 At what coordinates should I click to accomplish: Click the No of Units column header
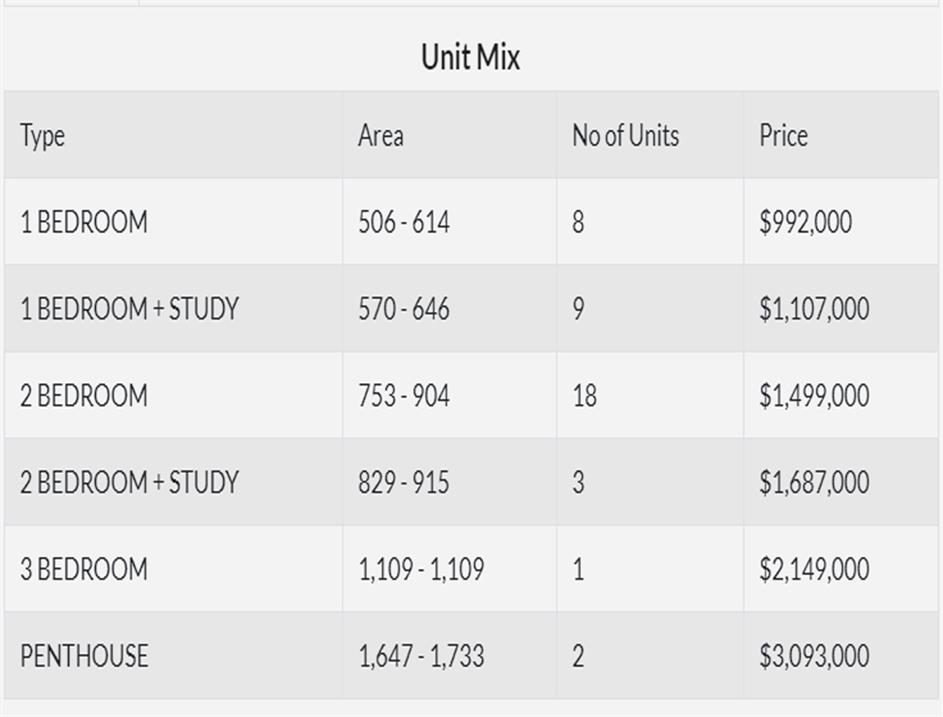coord(625,136)
